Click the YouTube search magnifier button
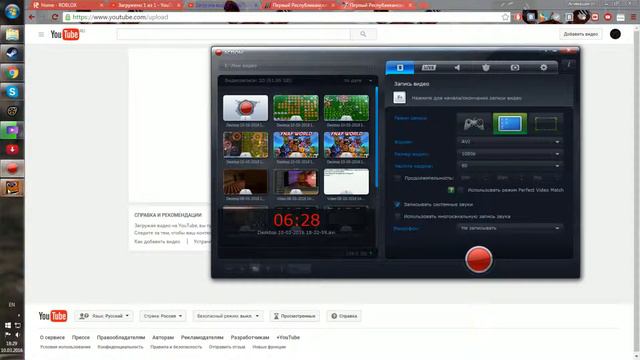This screenshot has height=360, width=640. pos(363,34)
